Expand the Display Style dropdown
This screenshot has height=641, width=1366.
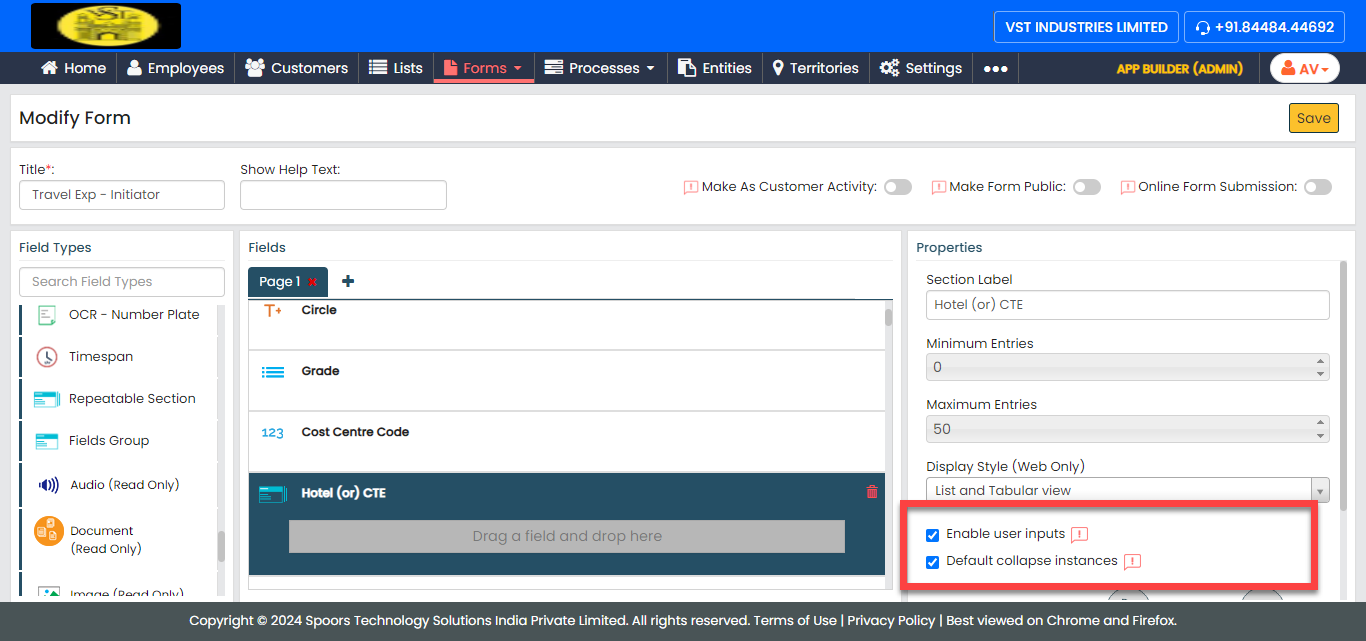1320,490
